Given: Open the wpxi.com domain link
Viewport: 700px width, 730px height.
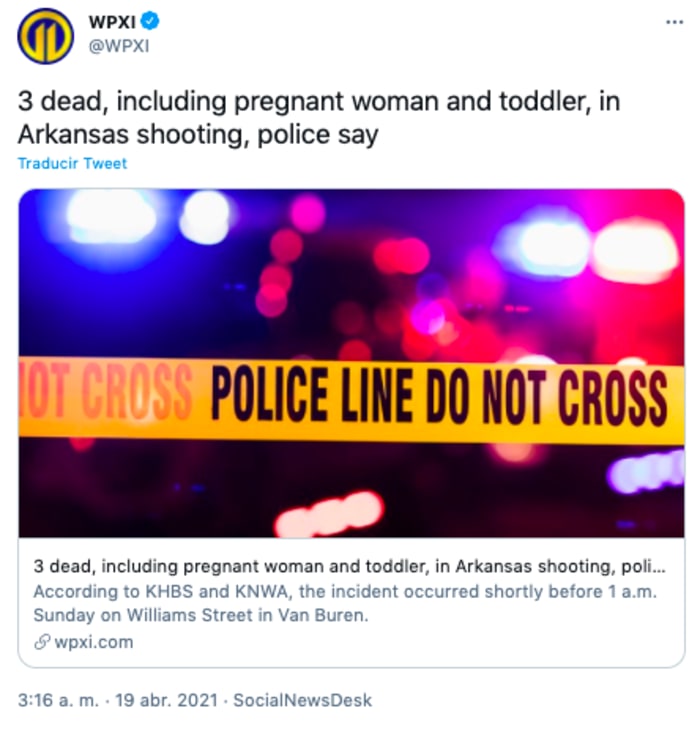Looking at the screenshot, I should [x=94, y=642].
